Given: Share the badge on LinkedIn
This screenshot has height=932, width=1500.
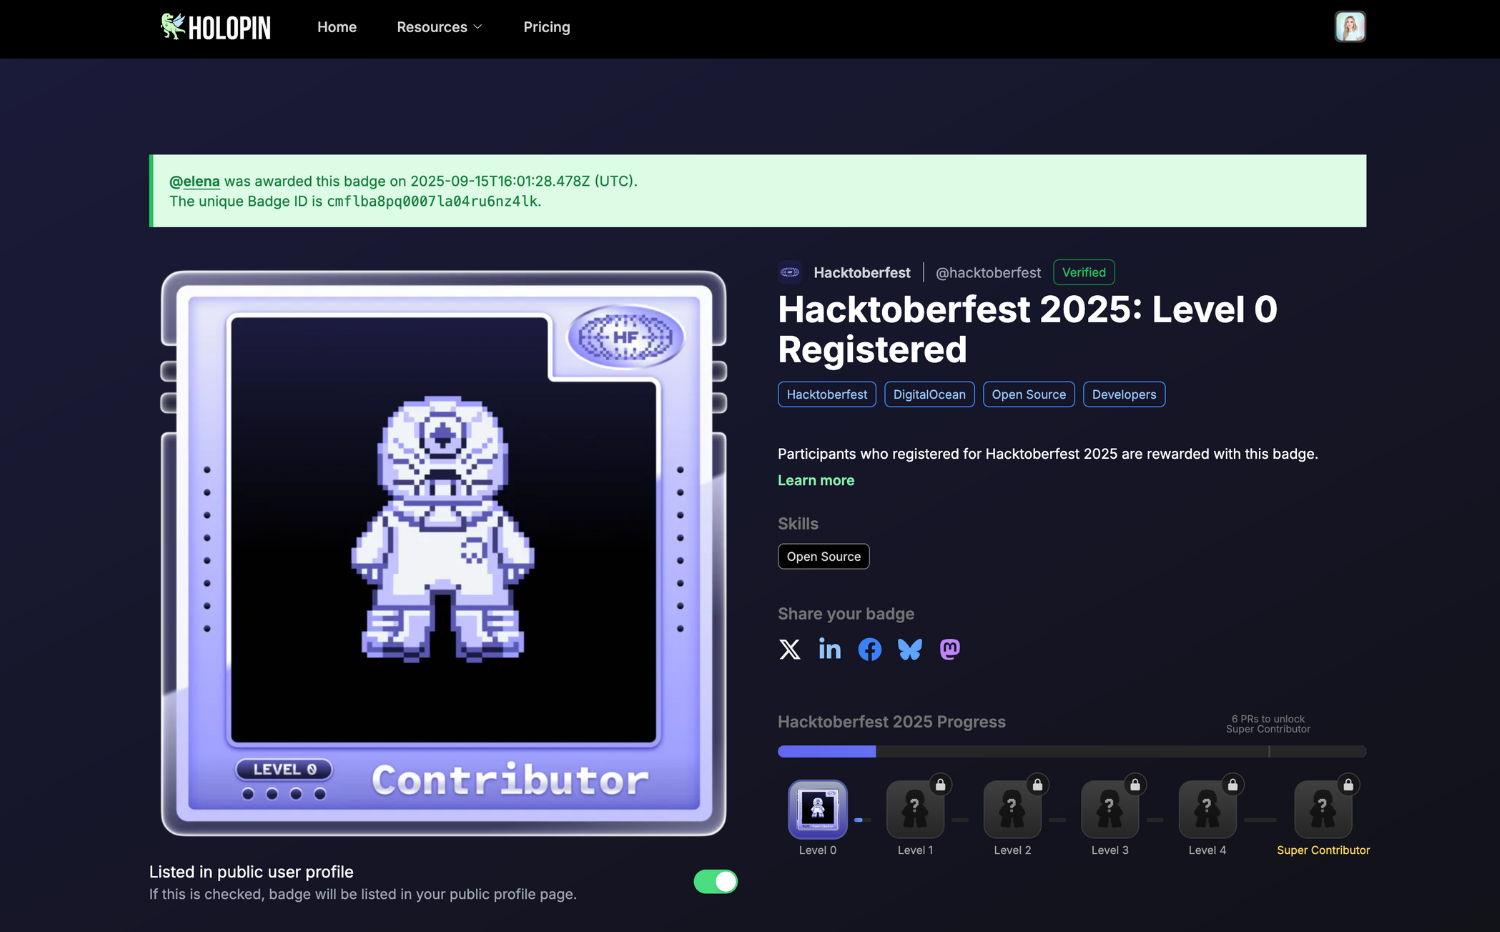Looking at the screenshot, I should click(829, 649).
